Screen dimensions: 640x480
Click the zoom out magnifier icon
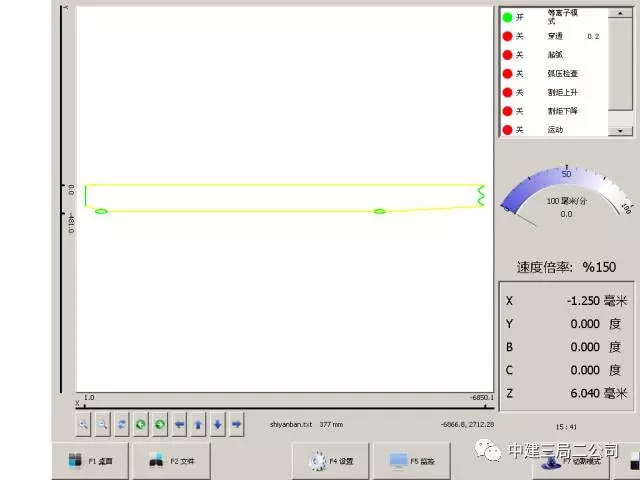coord(102,424)
